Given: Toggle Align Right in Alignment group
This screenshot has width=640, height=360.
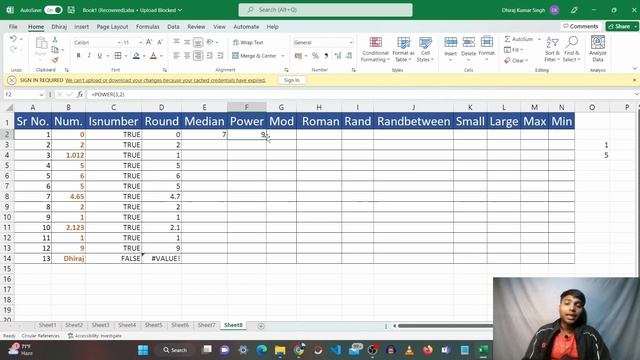Looking at the screenshot, I should tap(198, 56).
